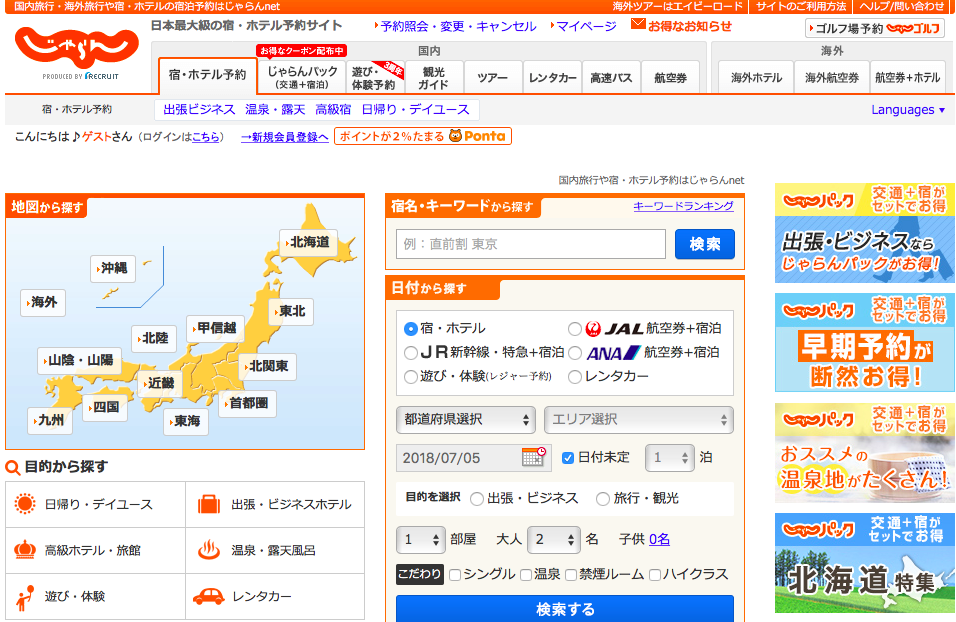956x622 pixels.
Task: Click 新規会員登録へ link
Action: (285, 137)
